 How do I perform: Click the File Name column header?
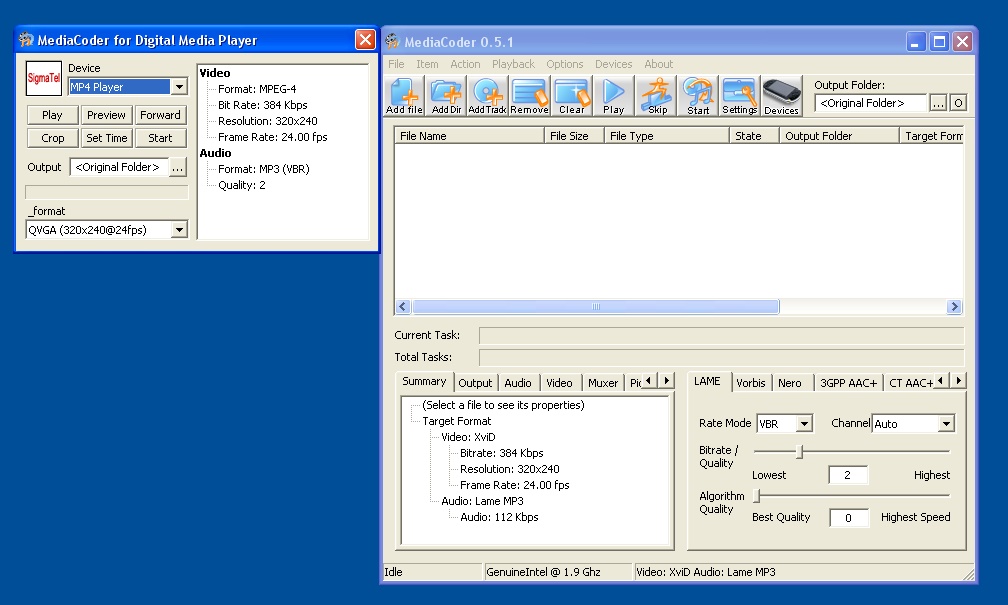pyautogui.click(x=469, y=136)
